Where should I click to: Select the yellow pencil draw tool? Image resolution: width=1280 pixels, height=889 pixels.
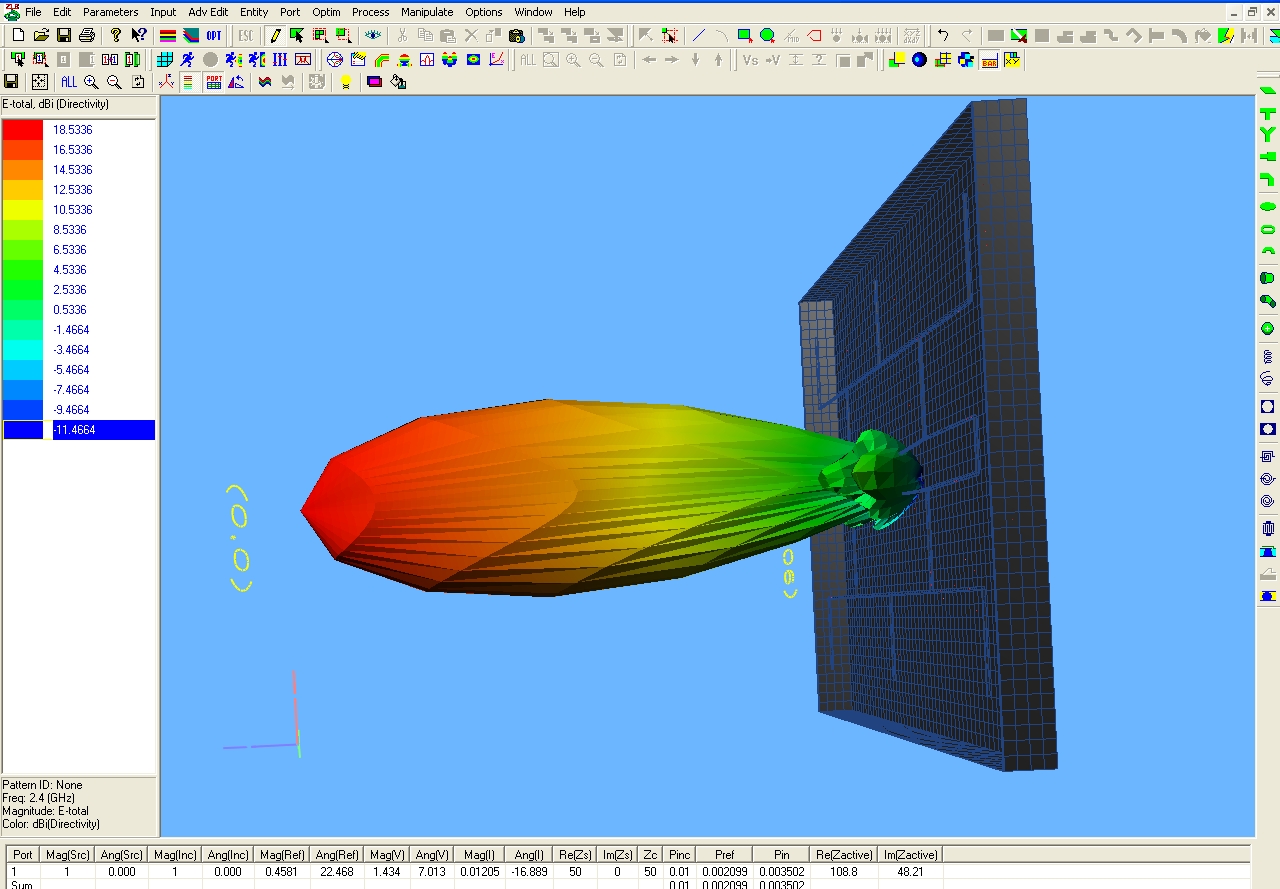[x=275, y=35]
